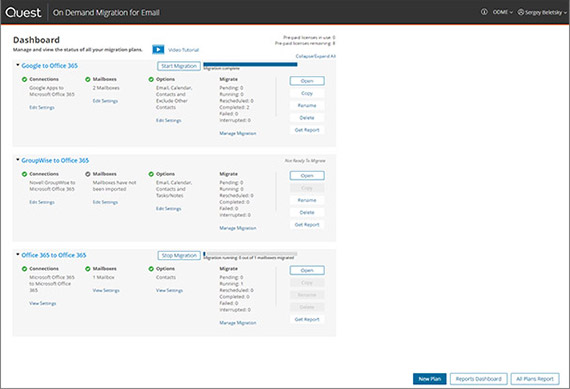Open Google to Office 365 plan title
The height and width of the screenshot is (389, 570).
(49, 66)
